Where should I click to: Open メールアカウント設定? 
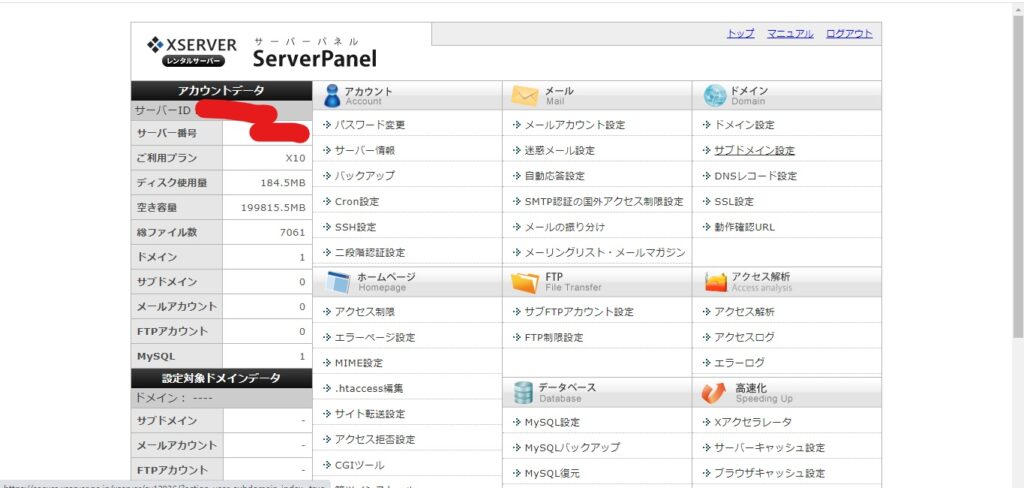point(575,125)
